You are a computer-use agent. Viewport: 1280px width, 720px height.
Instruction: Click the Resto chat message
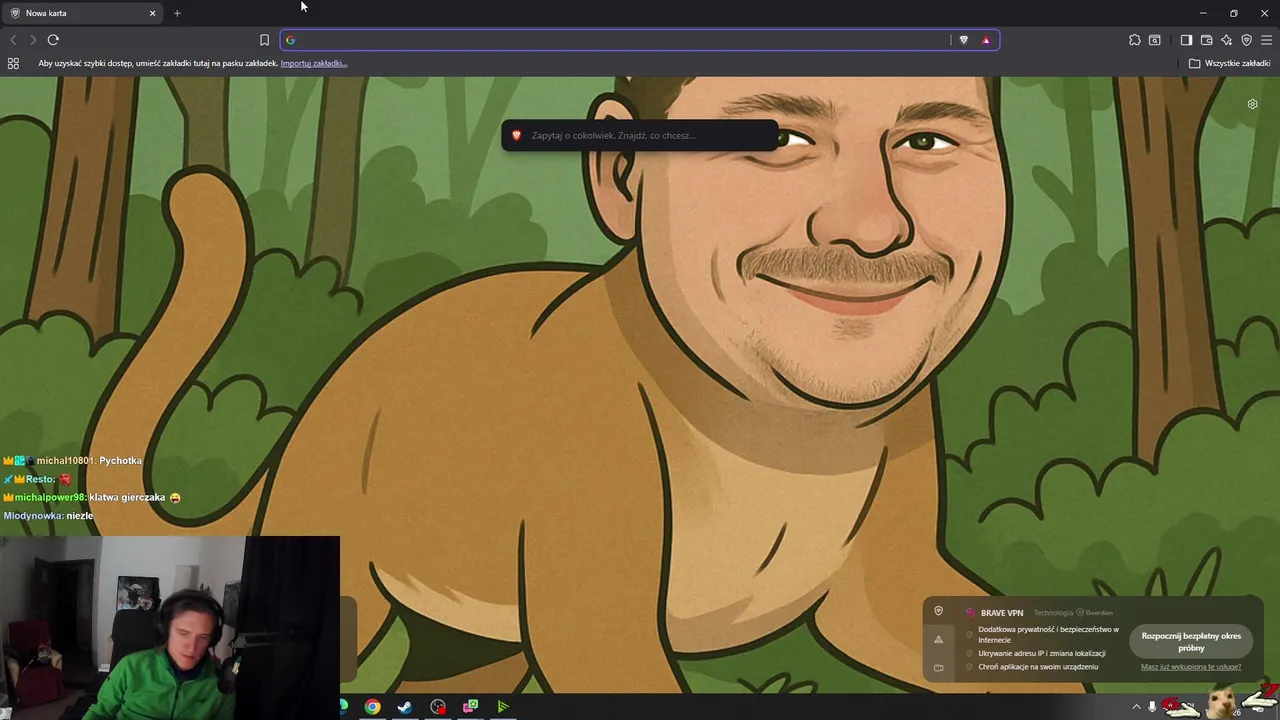(x=38, y=479)
